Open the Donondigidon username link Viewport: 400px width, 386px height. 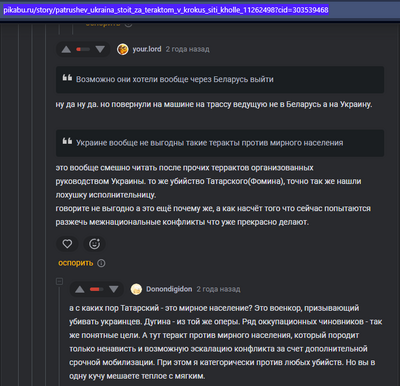pyautogui.click(x=169, y=289)
